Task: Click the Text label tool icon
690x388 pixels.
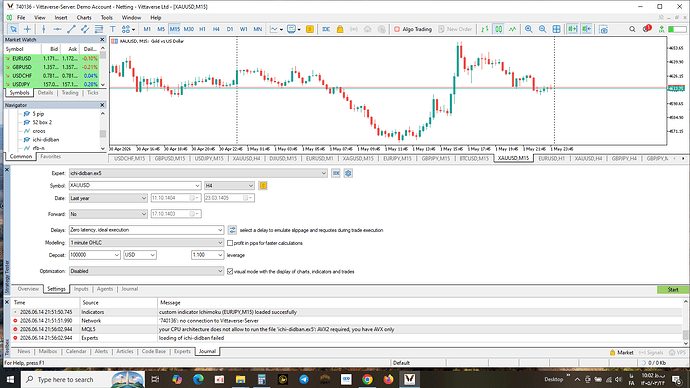Action: click(113, 29)
